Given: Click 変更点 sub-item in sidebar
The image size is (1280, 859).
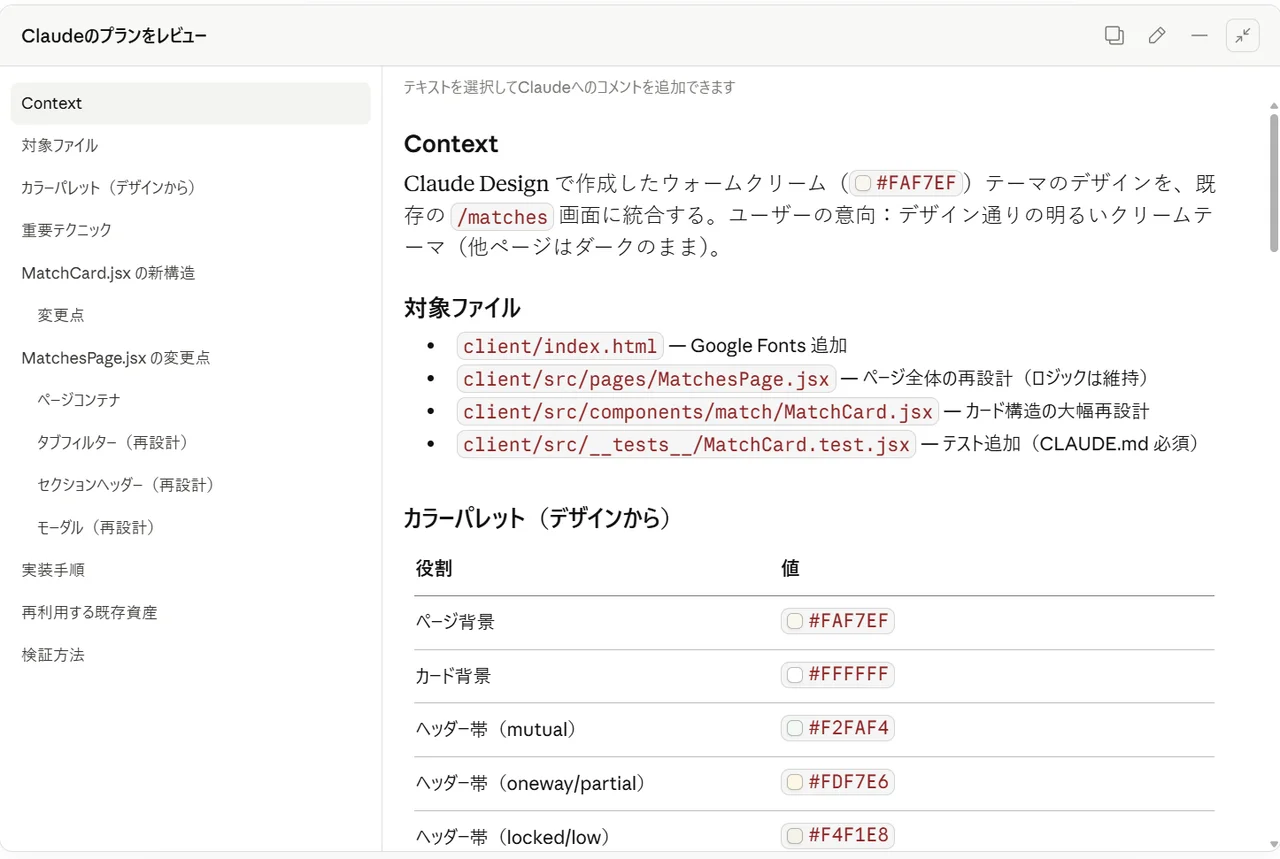Looking at the screenshot, I should point(61,315).
